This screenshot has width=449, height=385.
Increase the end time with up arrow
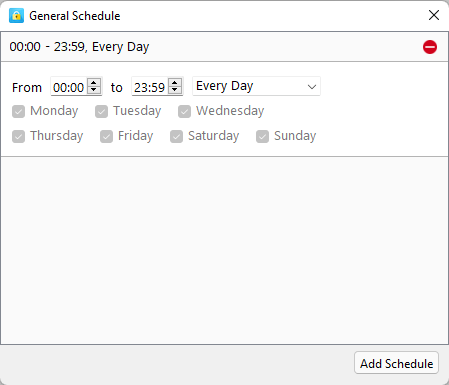pos(175,83)
